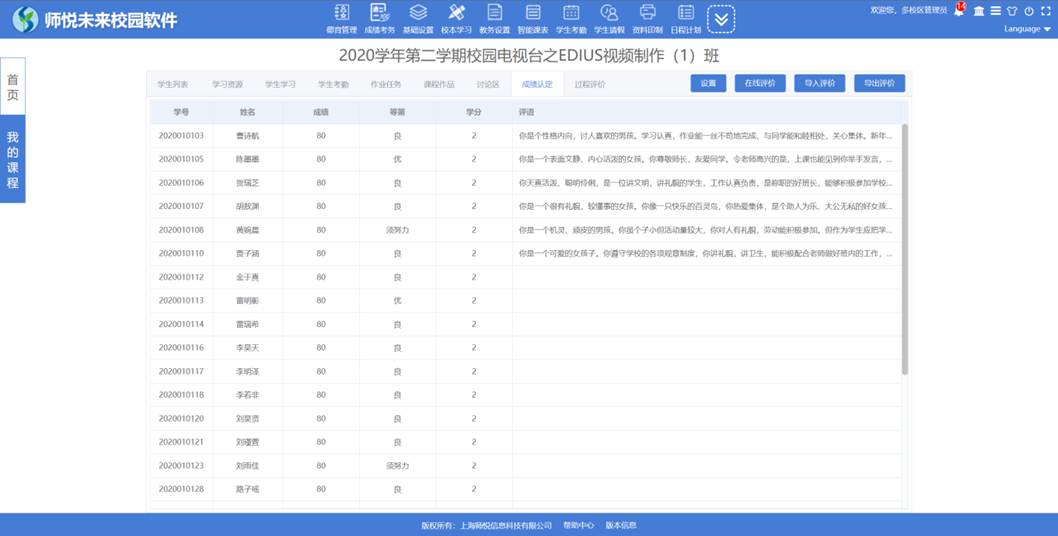The image size is (1058, 536).
Task: Select 我的课程 in the left sidebar
Action: point(13,160)
